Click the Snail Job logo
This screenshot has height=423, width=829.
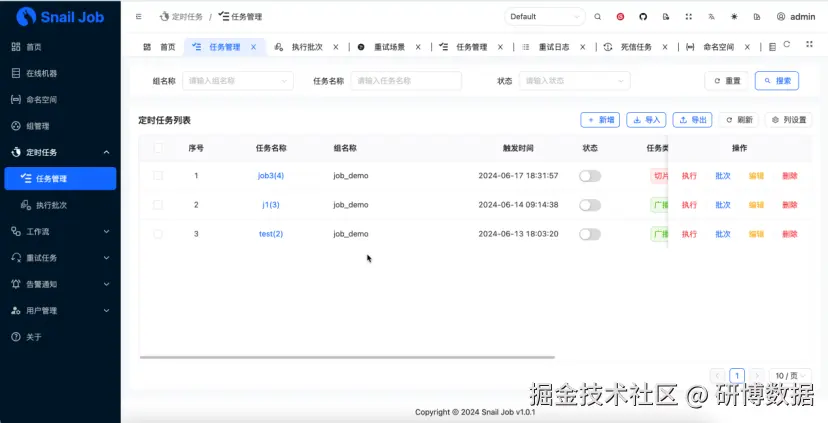(60, 17)
